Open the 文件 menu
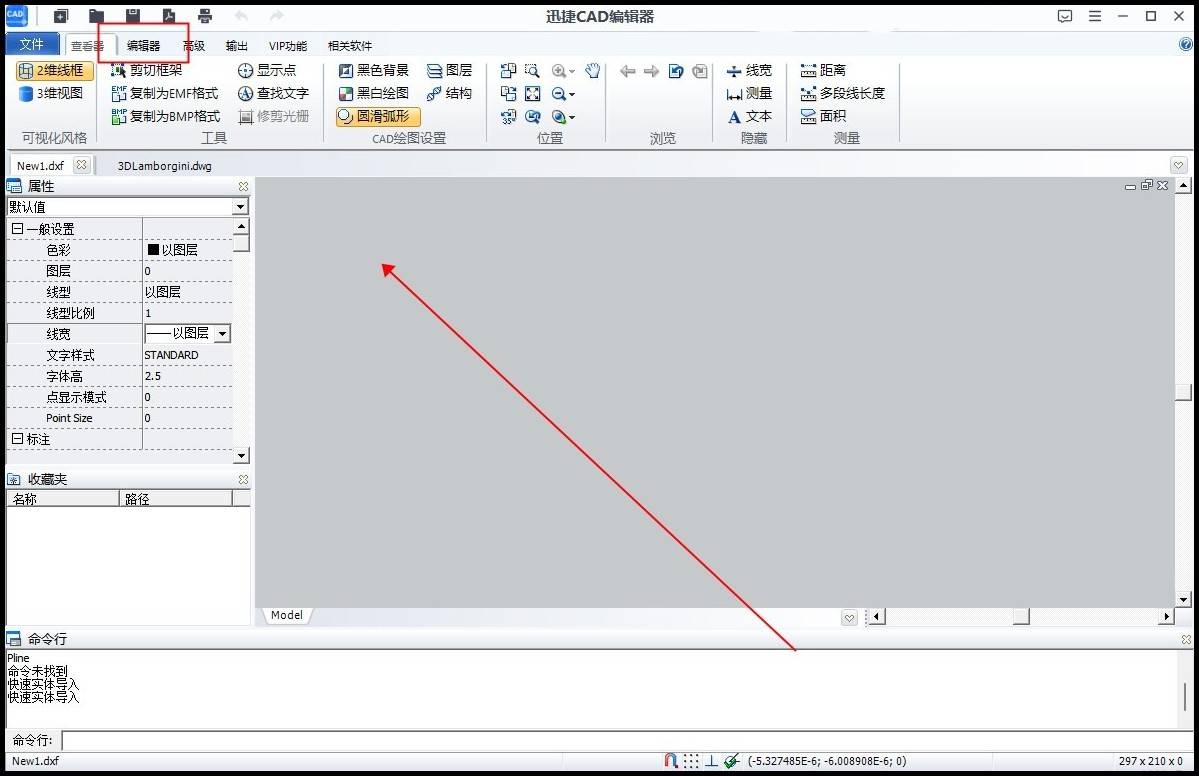This screenshot has width=1199, height=776. tap(31, 44)
